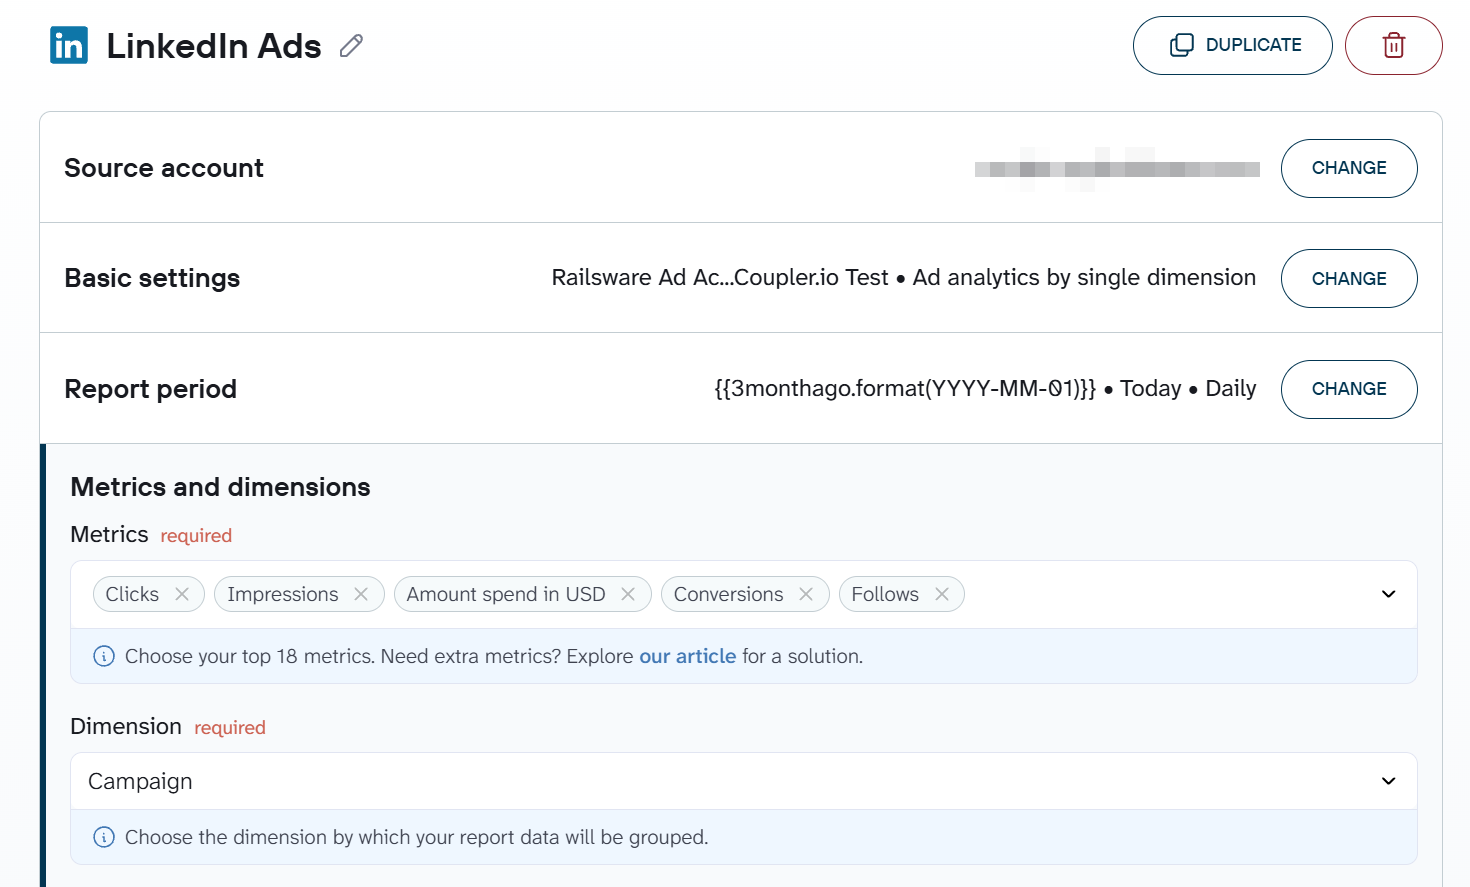Click the Impressions metric chip label

(x=283, y=594)
